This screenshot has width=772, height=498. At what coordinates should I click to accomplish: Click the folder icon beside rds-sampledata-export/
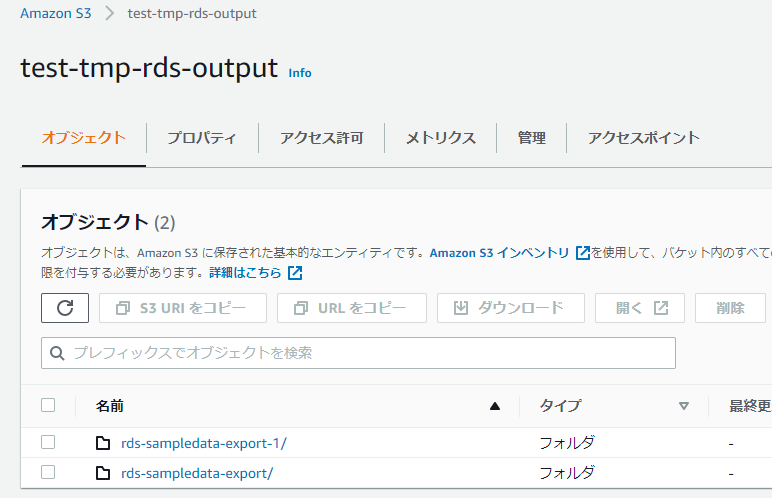click(x=103, y=473)
